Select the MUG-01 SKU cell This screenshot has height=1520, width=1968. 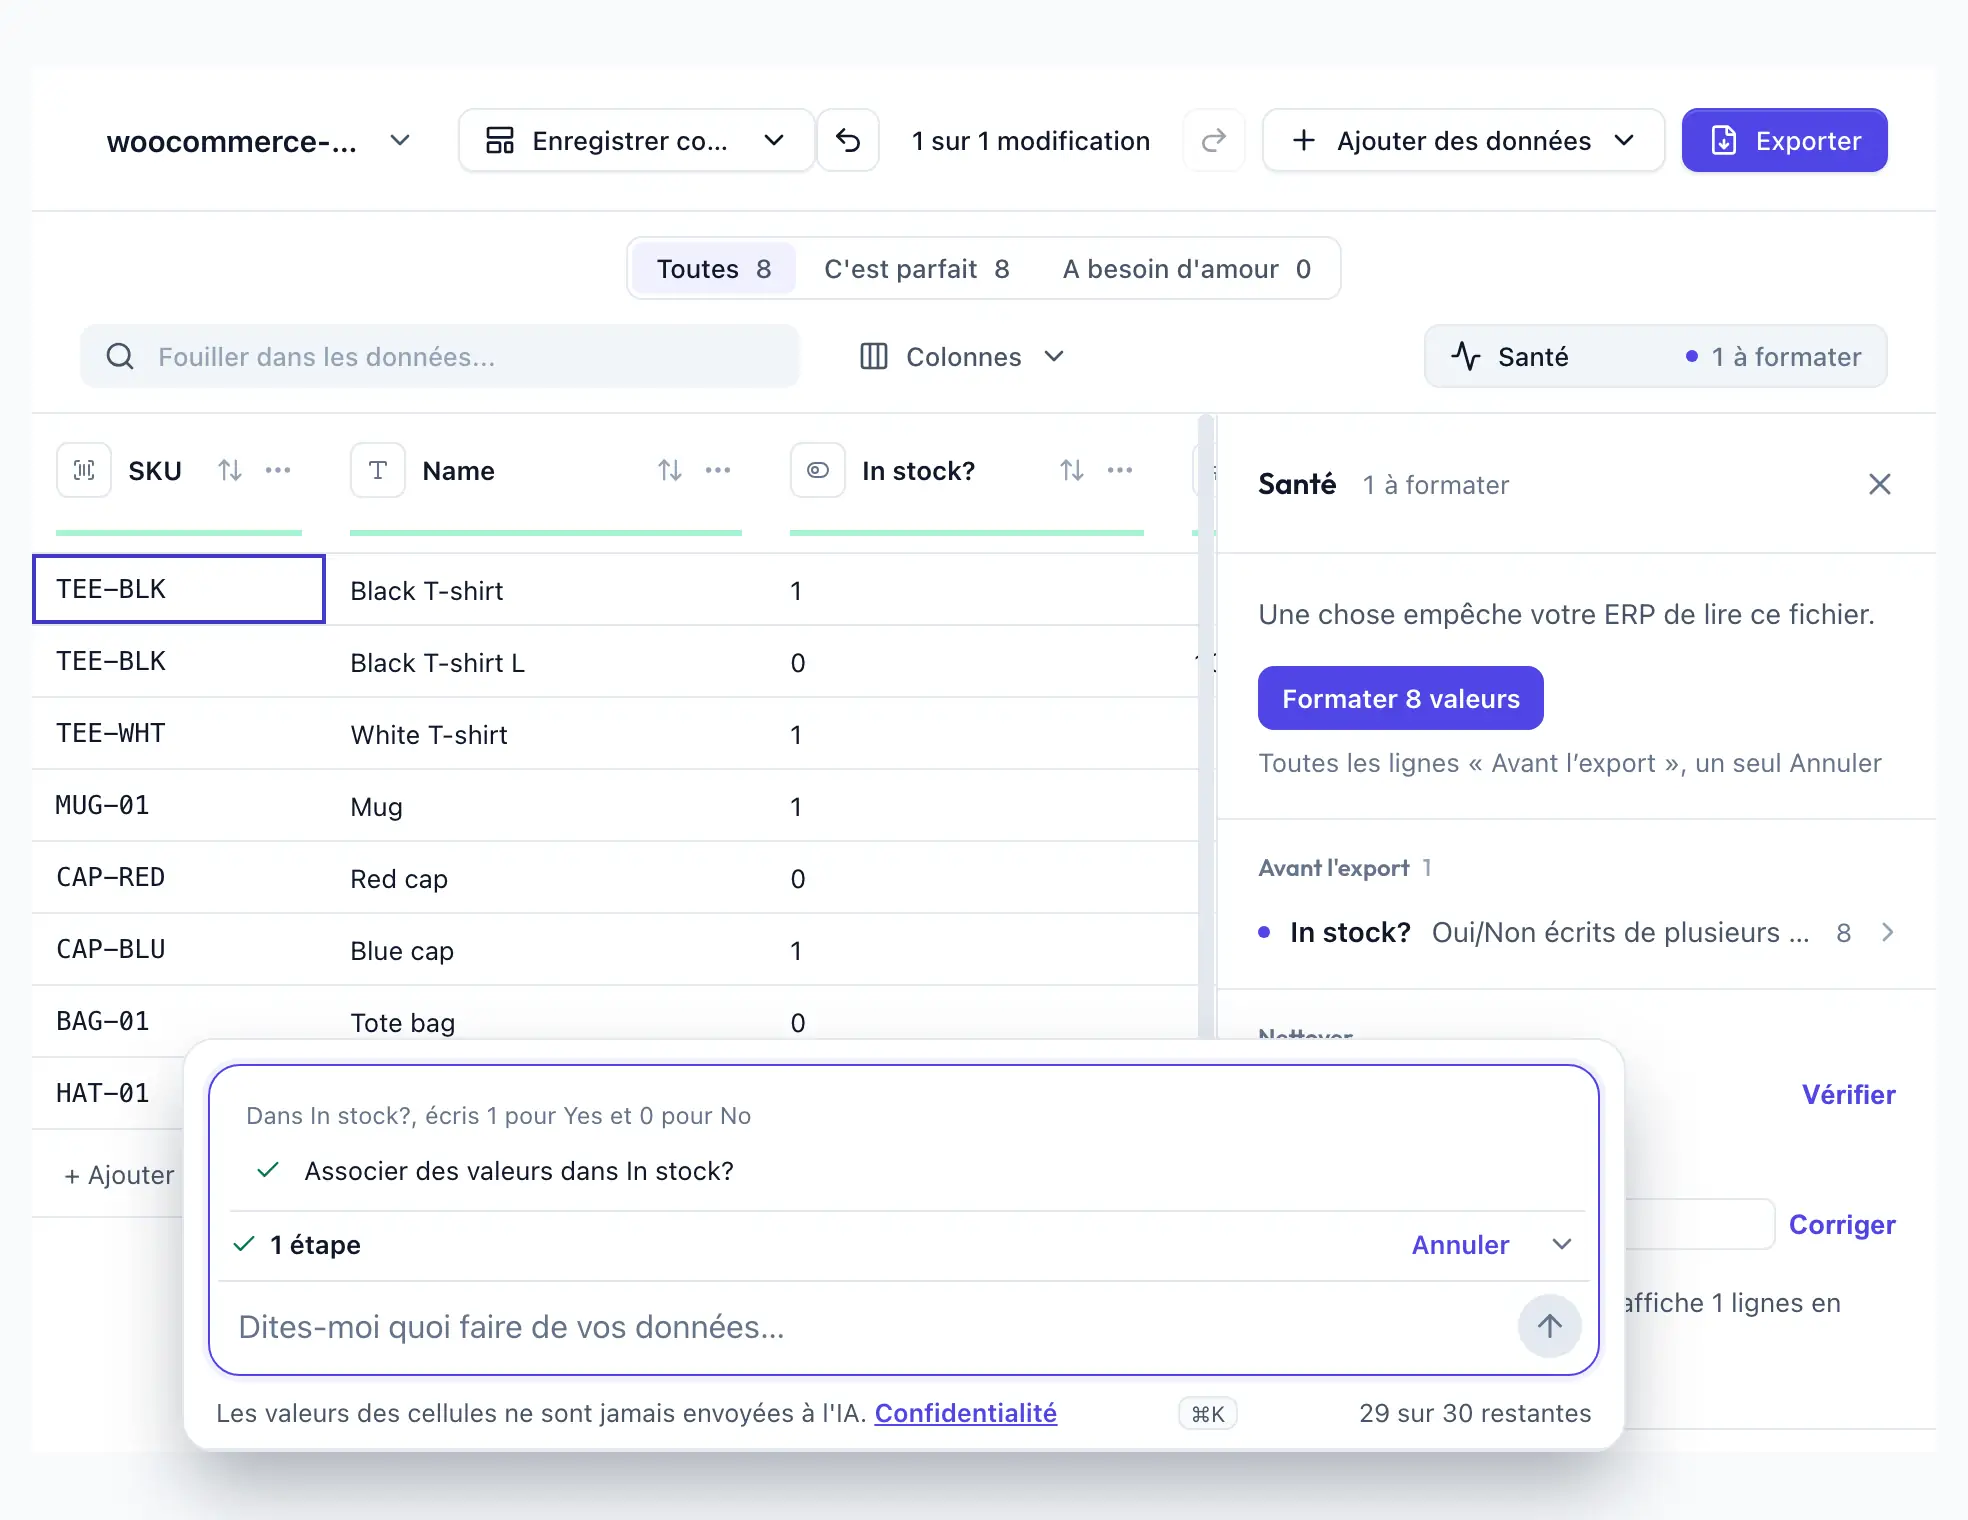coord(179,805)
